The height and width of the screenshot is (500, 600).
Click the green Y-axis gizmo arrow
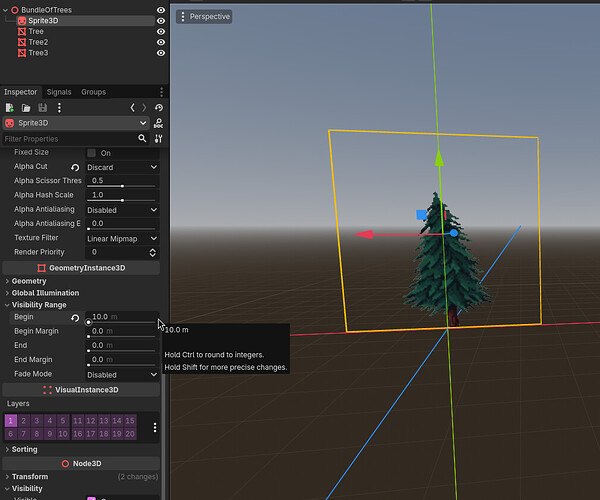click(439, 158)
